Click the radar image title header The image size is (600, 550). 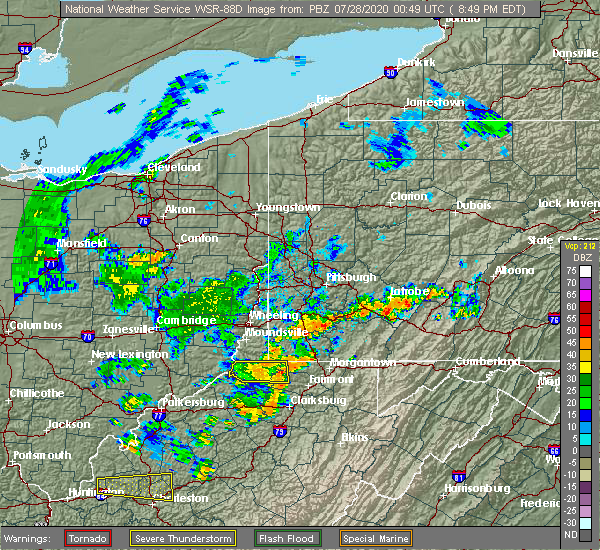point(300,9)
